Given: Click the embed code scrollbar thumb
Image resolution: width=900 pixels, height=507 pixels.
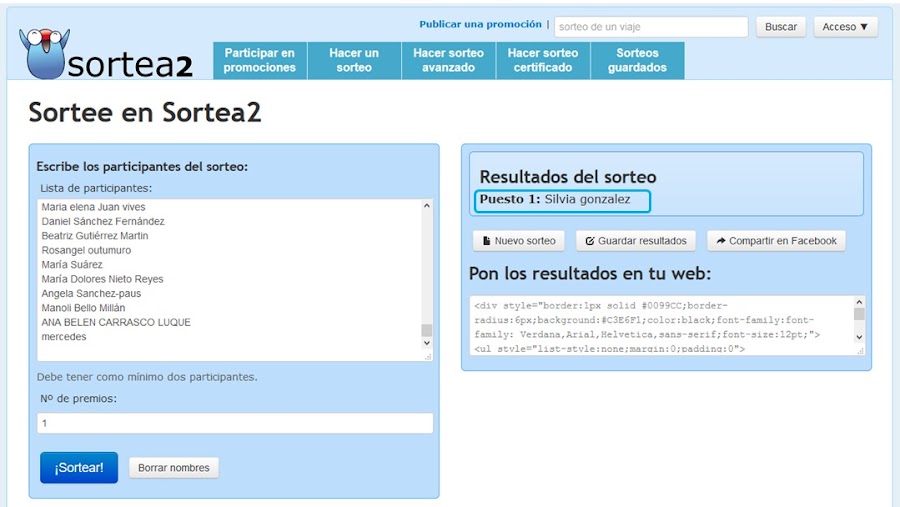Looking at the screenshot, I should tap(859, 314).
